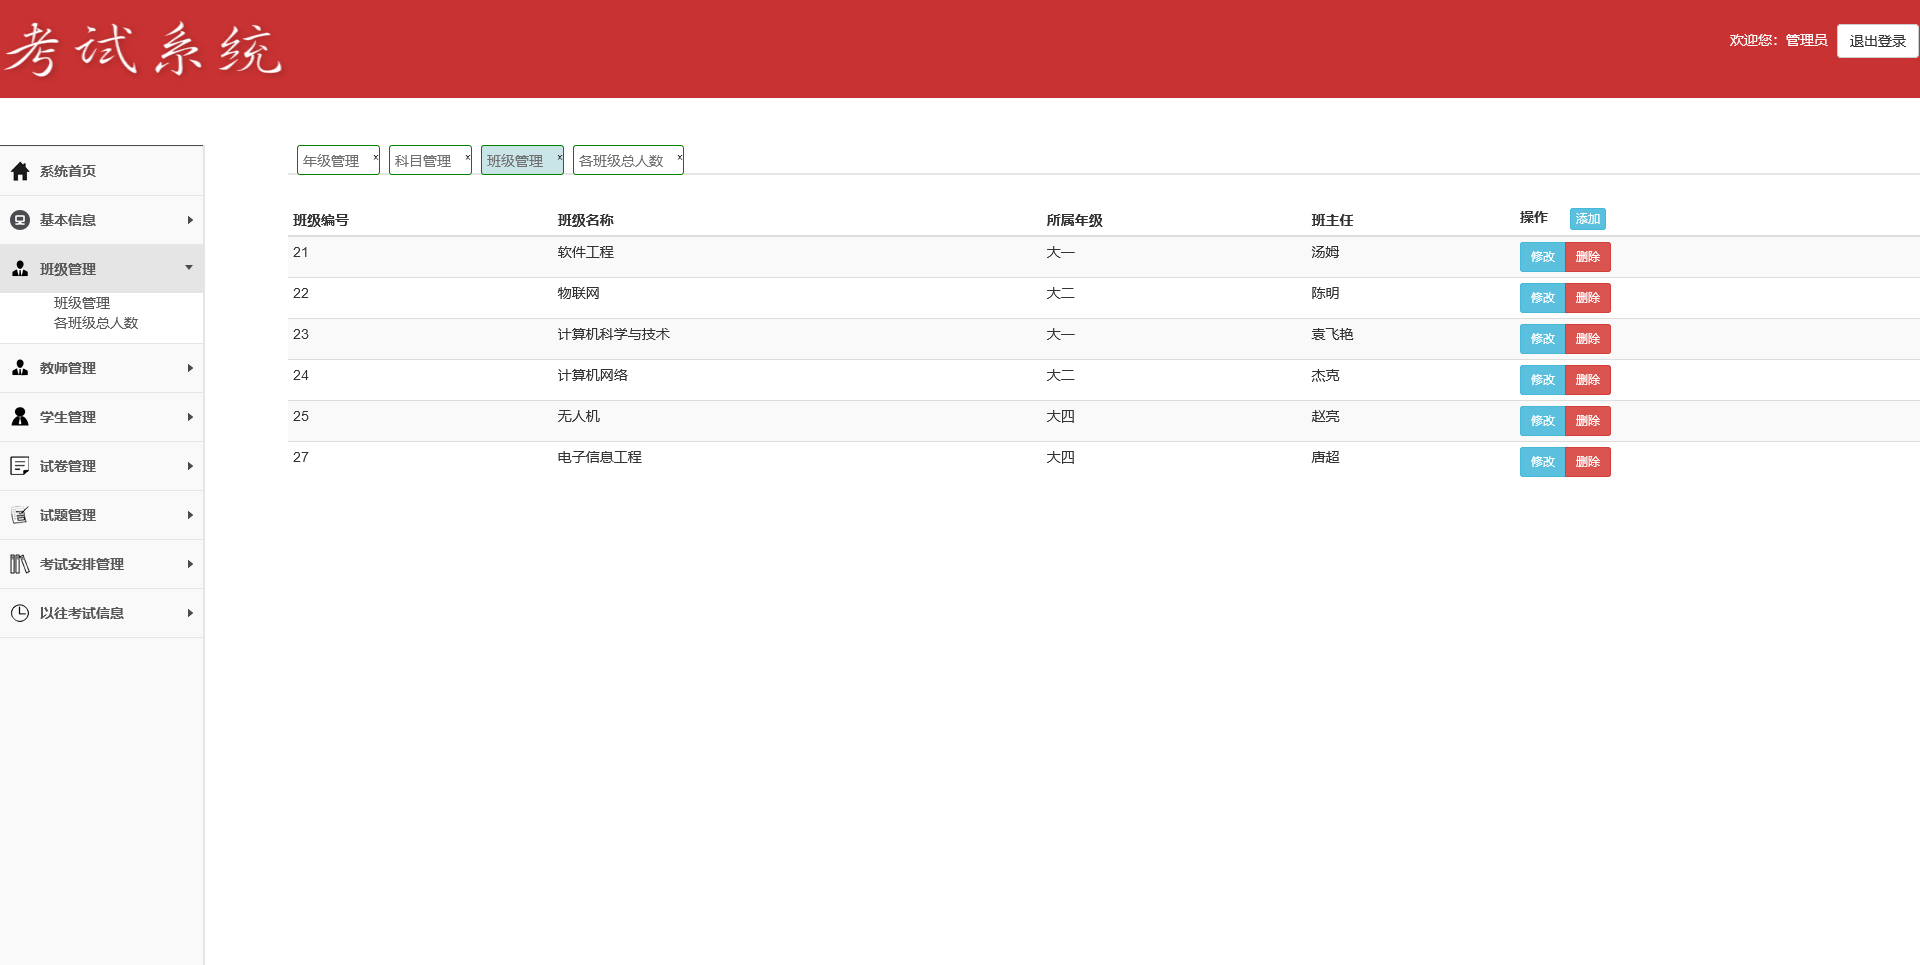The image size is (1920, 965).
Task: Close the 年级管理 tab with its x
Action: coord(375,157)
